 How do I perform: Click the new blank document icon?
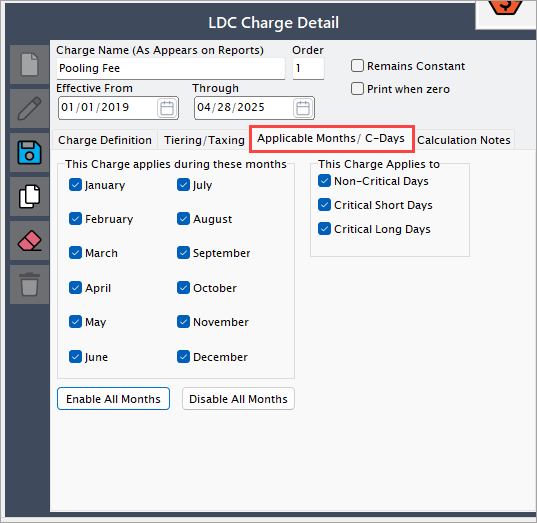pyautogui.click(x=29, y=64)
